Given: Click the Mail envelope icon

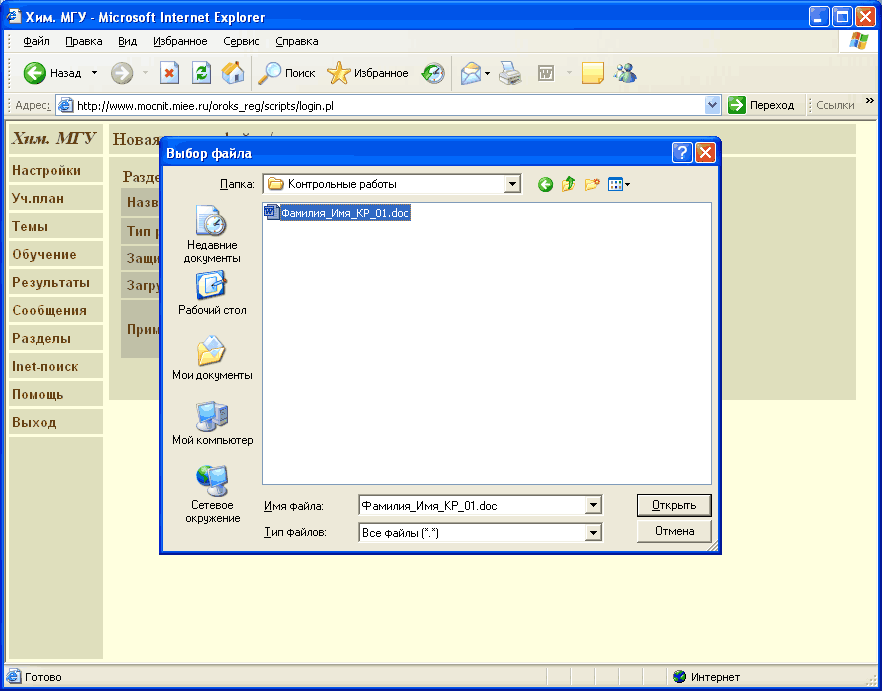Looking at the screenshot, I should [471, 73].
